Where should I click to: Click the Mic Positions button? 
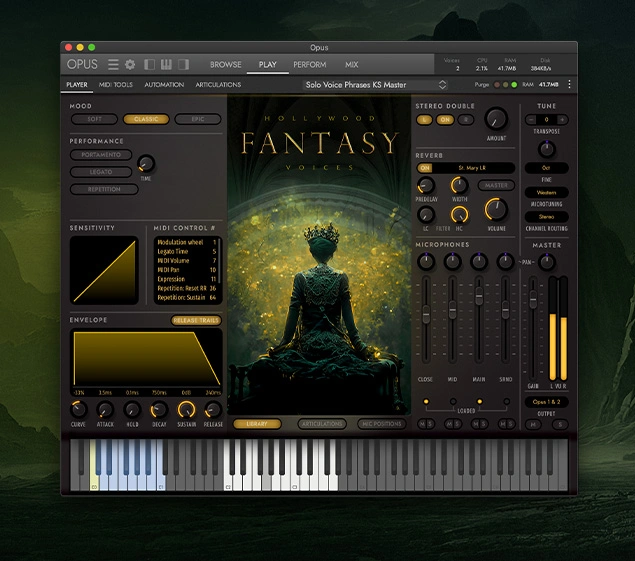tap(382, 424)
